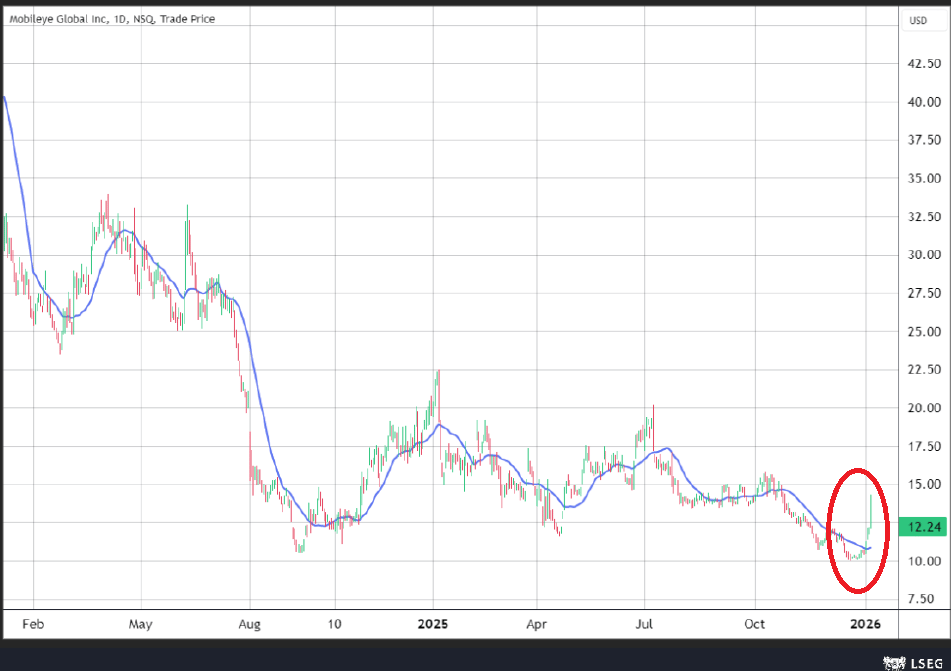Click the 2026 label on the time axis
Viewport: 951px width, 671px height.
865,624
